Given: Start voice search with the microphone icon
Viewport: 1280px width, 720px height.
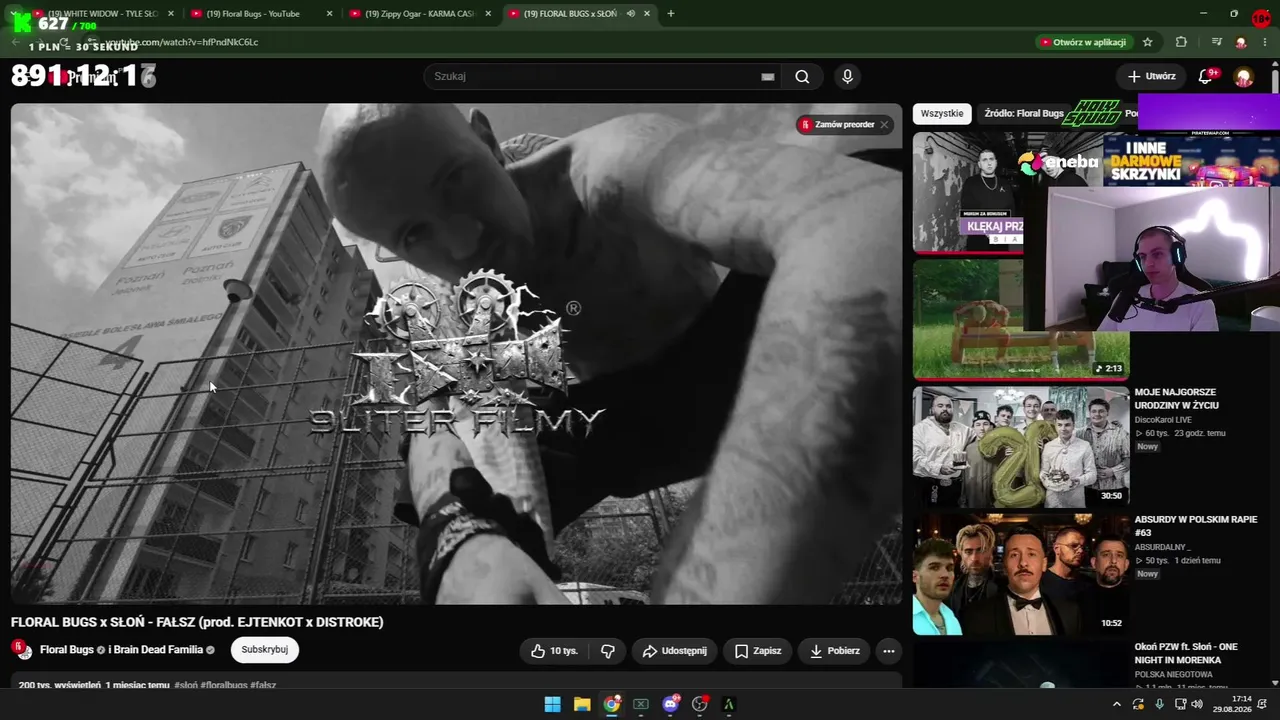Looking at the screenshot, I should coord(847,77).
